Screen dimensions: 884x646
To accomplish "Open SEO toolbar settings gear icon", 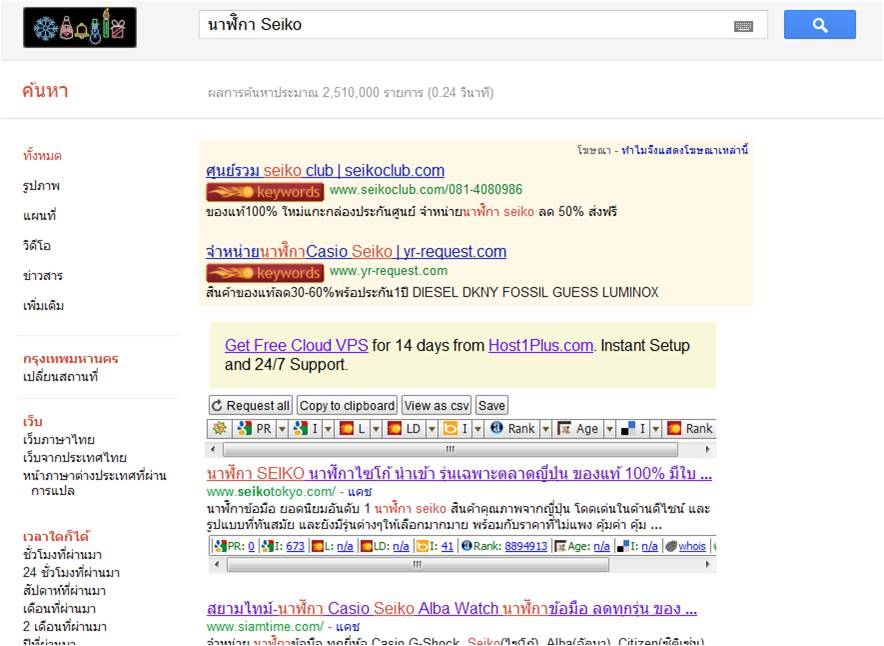I will click(219, 428).
